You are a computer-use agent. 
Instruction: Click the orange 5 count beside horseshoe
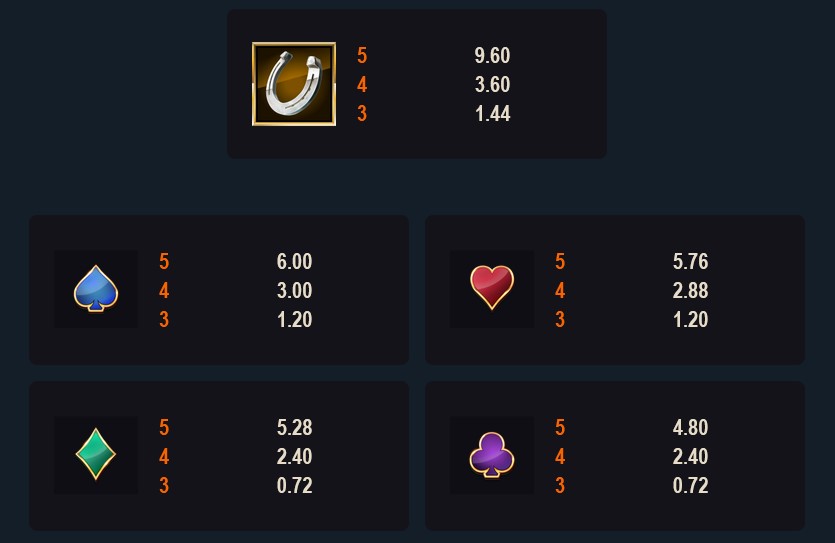[362, 55]
